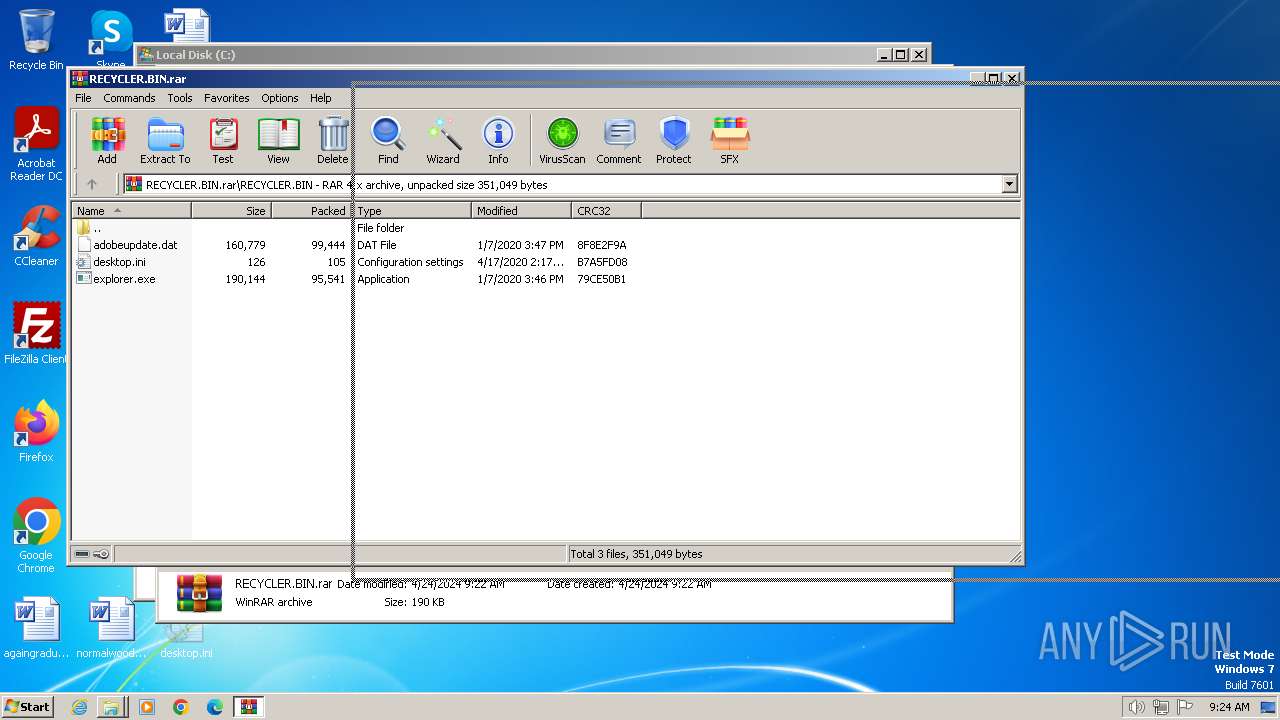Viewport: 1280px width, 720px height.
Task: Sort by the Size column header
Action: pos(231,211)
